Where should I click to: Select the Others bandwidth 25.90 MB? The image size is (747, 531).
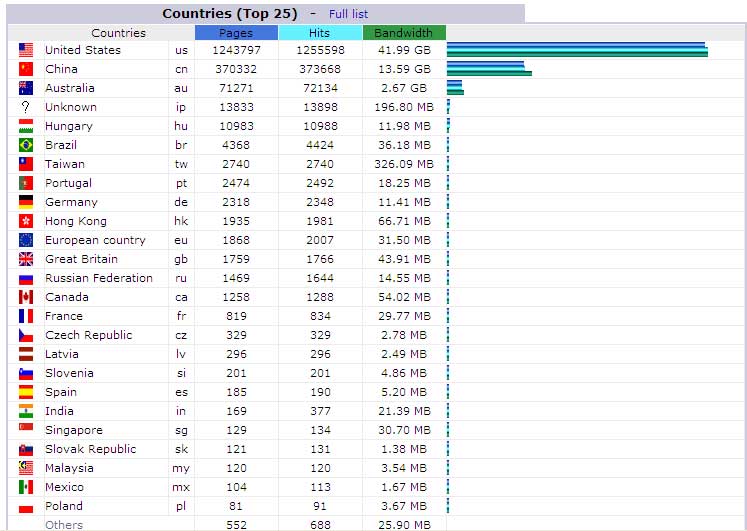coord(404,525)
